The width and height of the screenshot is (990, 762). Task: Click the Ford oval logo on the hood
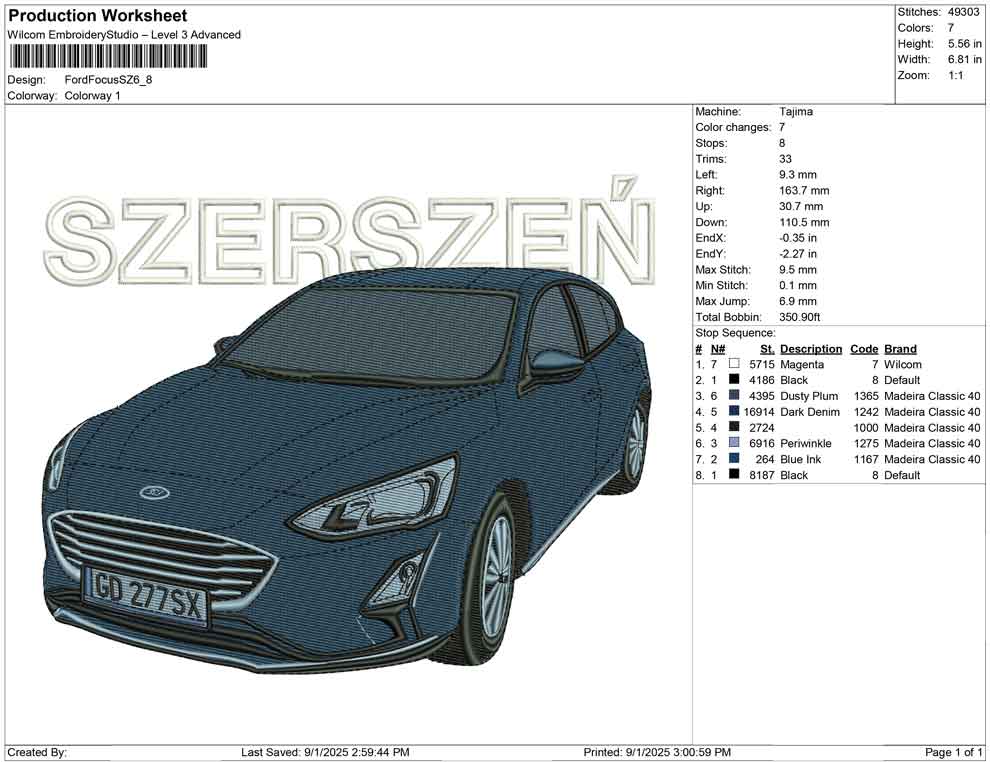click(154, 492)
